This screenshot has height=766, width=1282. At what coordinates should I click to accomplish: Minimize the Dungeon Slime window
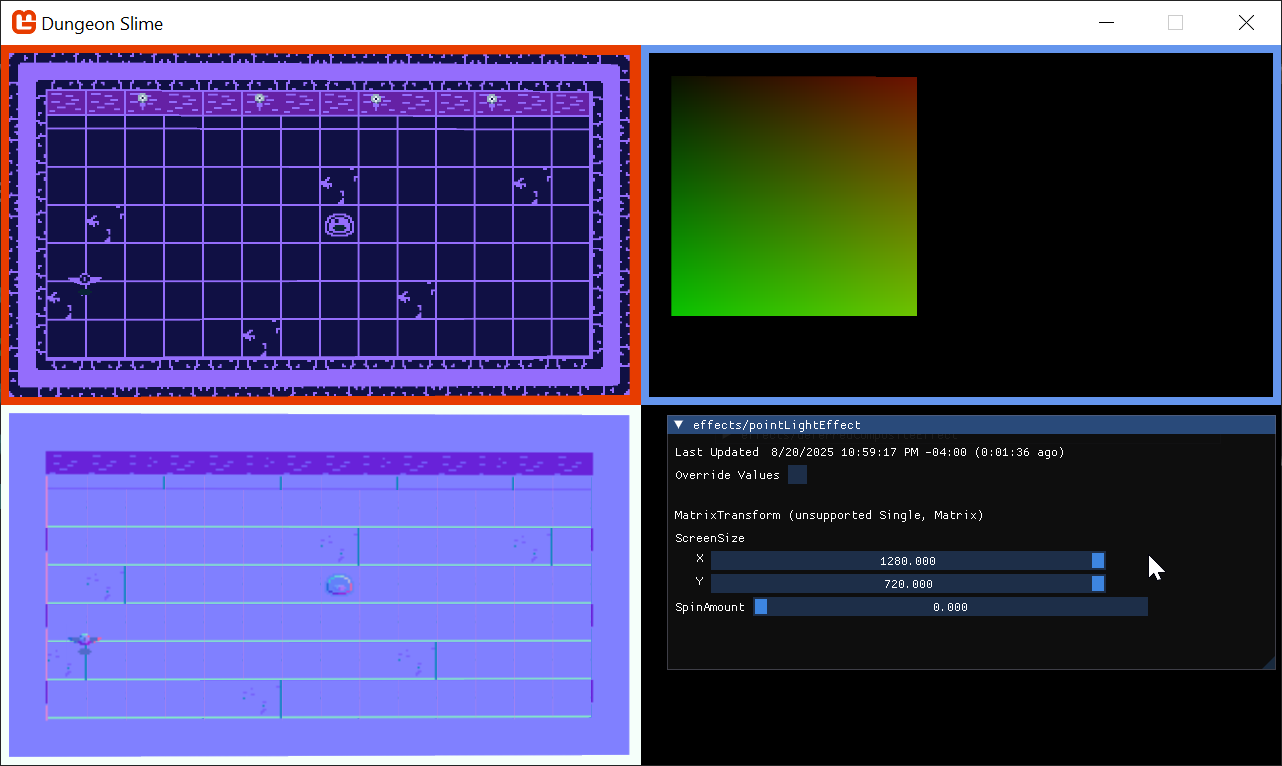click(x=1106, y=22)
